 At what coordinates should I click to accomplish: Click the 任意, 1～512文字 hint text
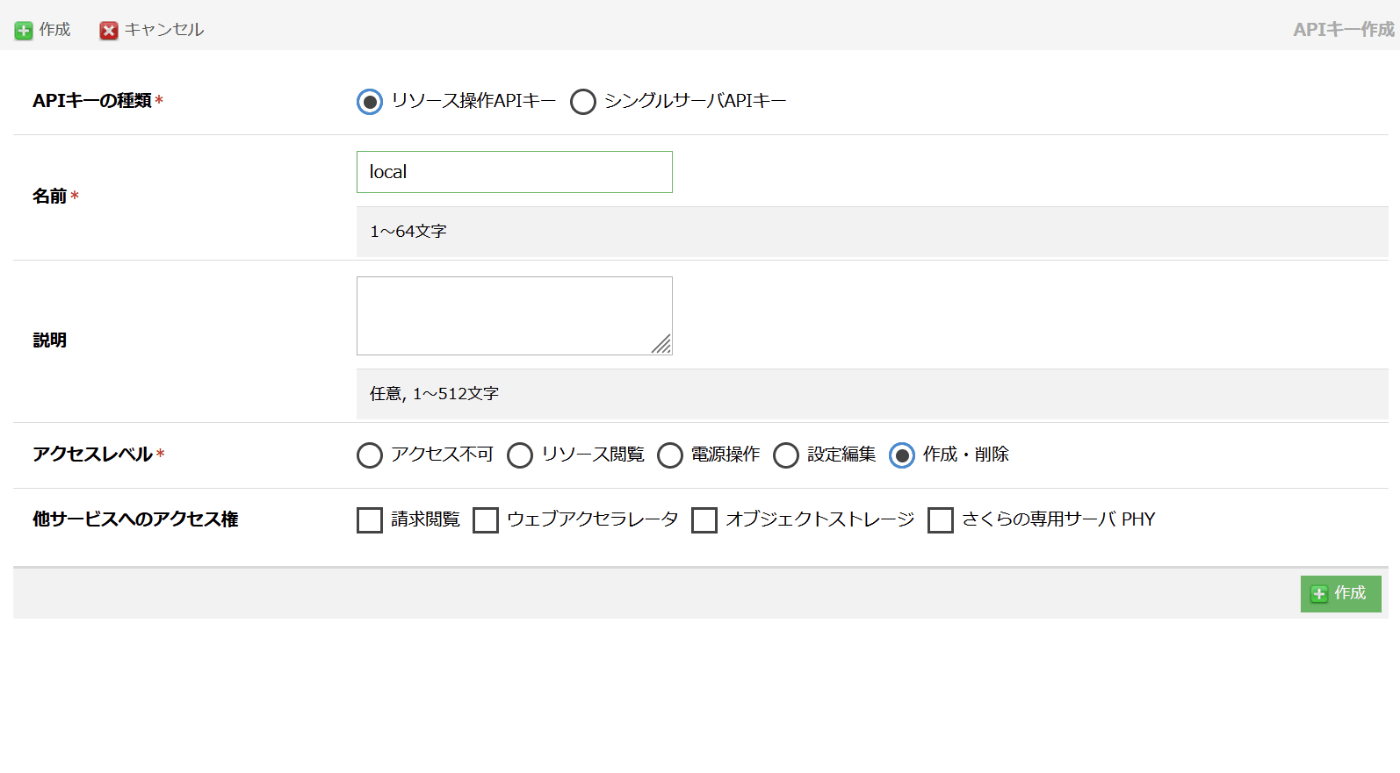tap(434, 394)
